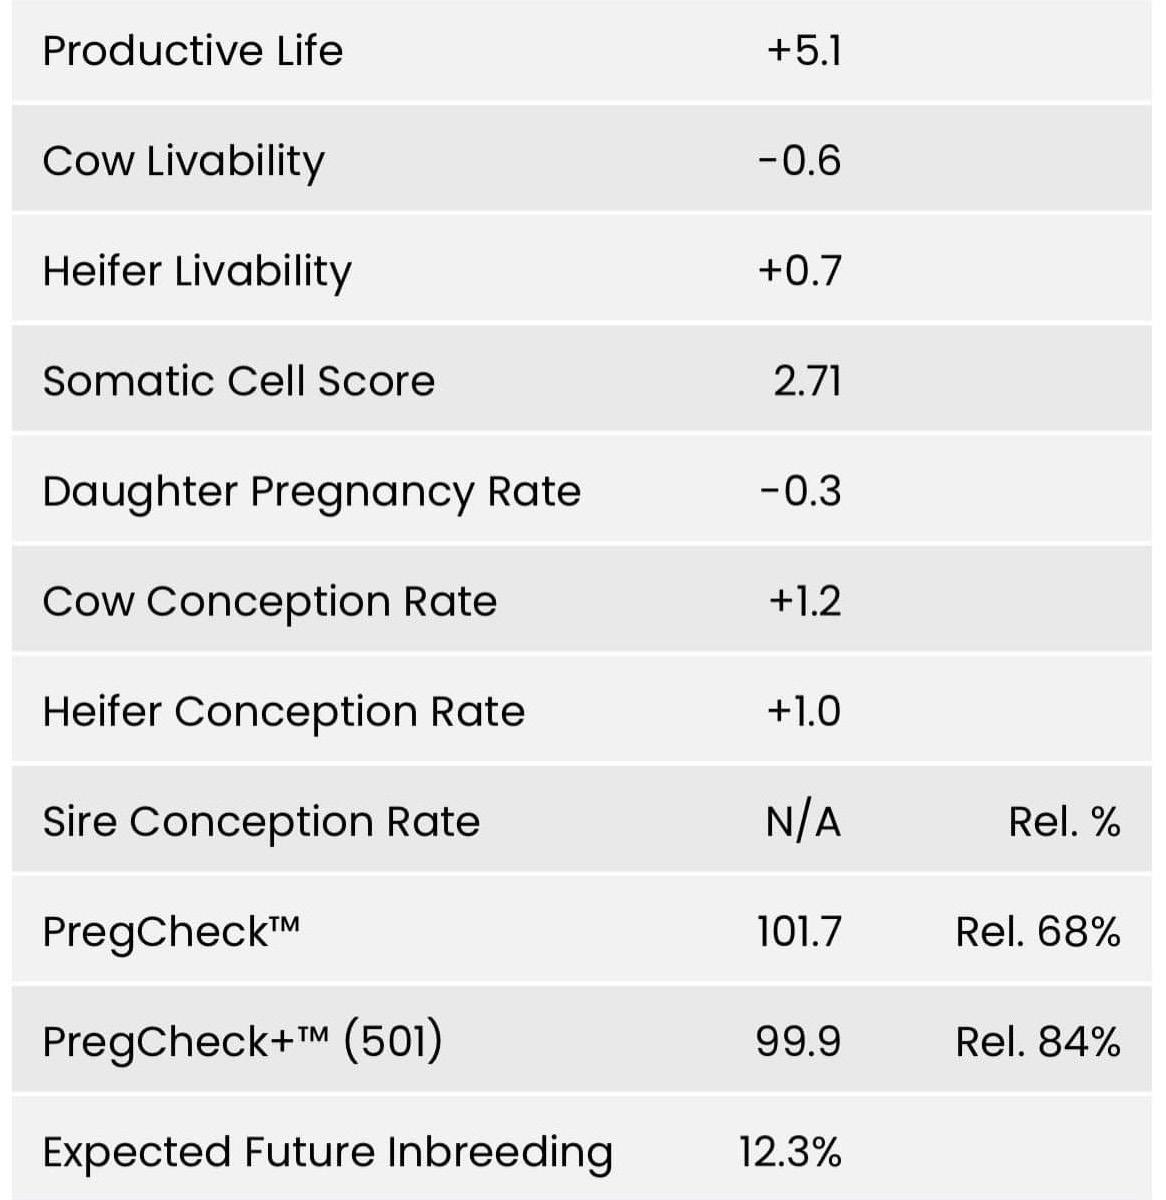1166x1200 pixels.
Task: Click the Daughter Pregnancy Rate label
Action: [x=311, y=491]
